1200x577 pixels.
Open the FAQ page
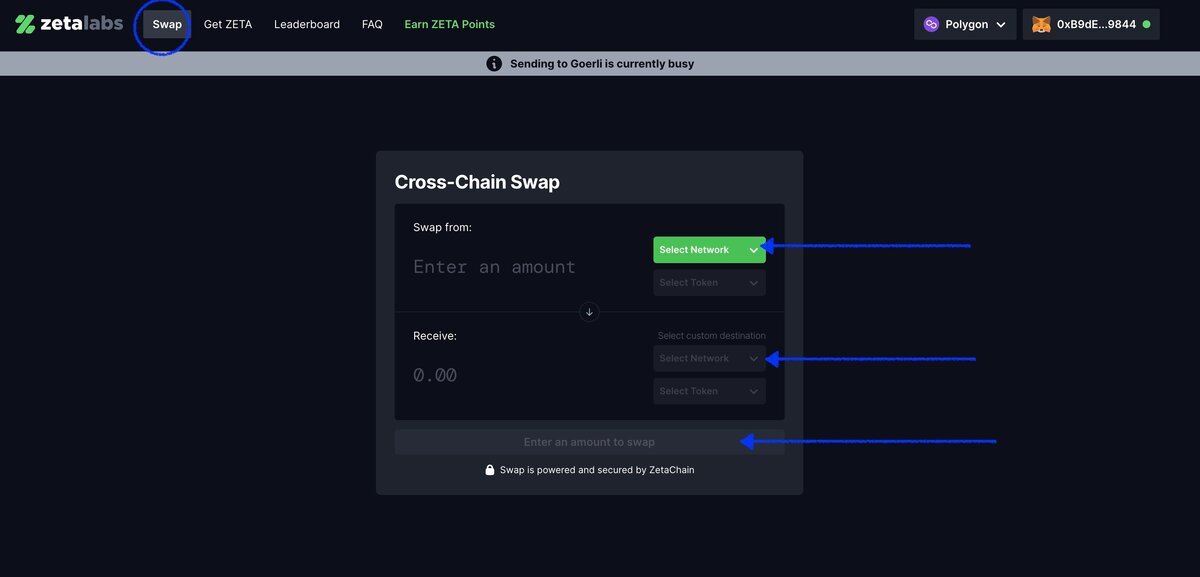click(x=372, y=24)
